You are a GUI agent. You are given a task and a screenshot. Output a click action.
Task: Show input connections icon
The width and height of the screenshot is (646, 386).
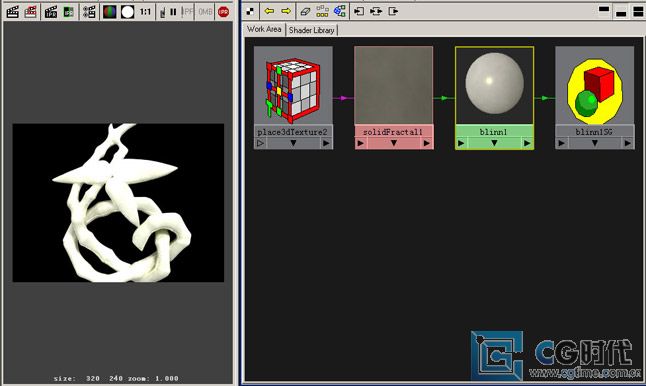(359, 11)
